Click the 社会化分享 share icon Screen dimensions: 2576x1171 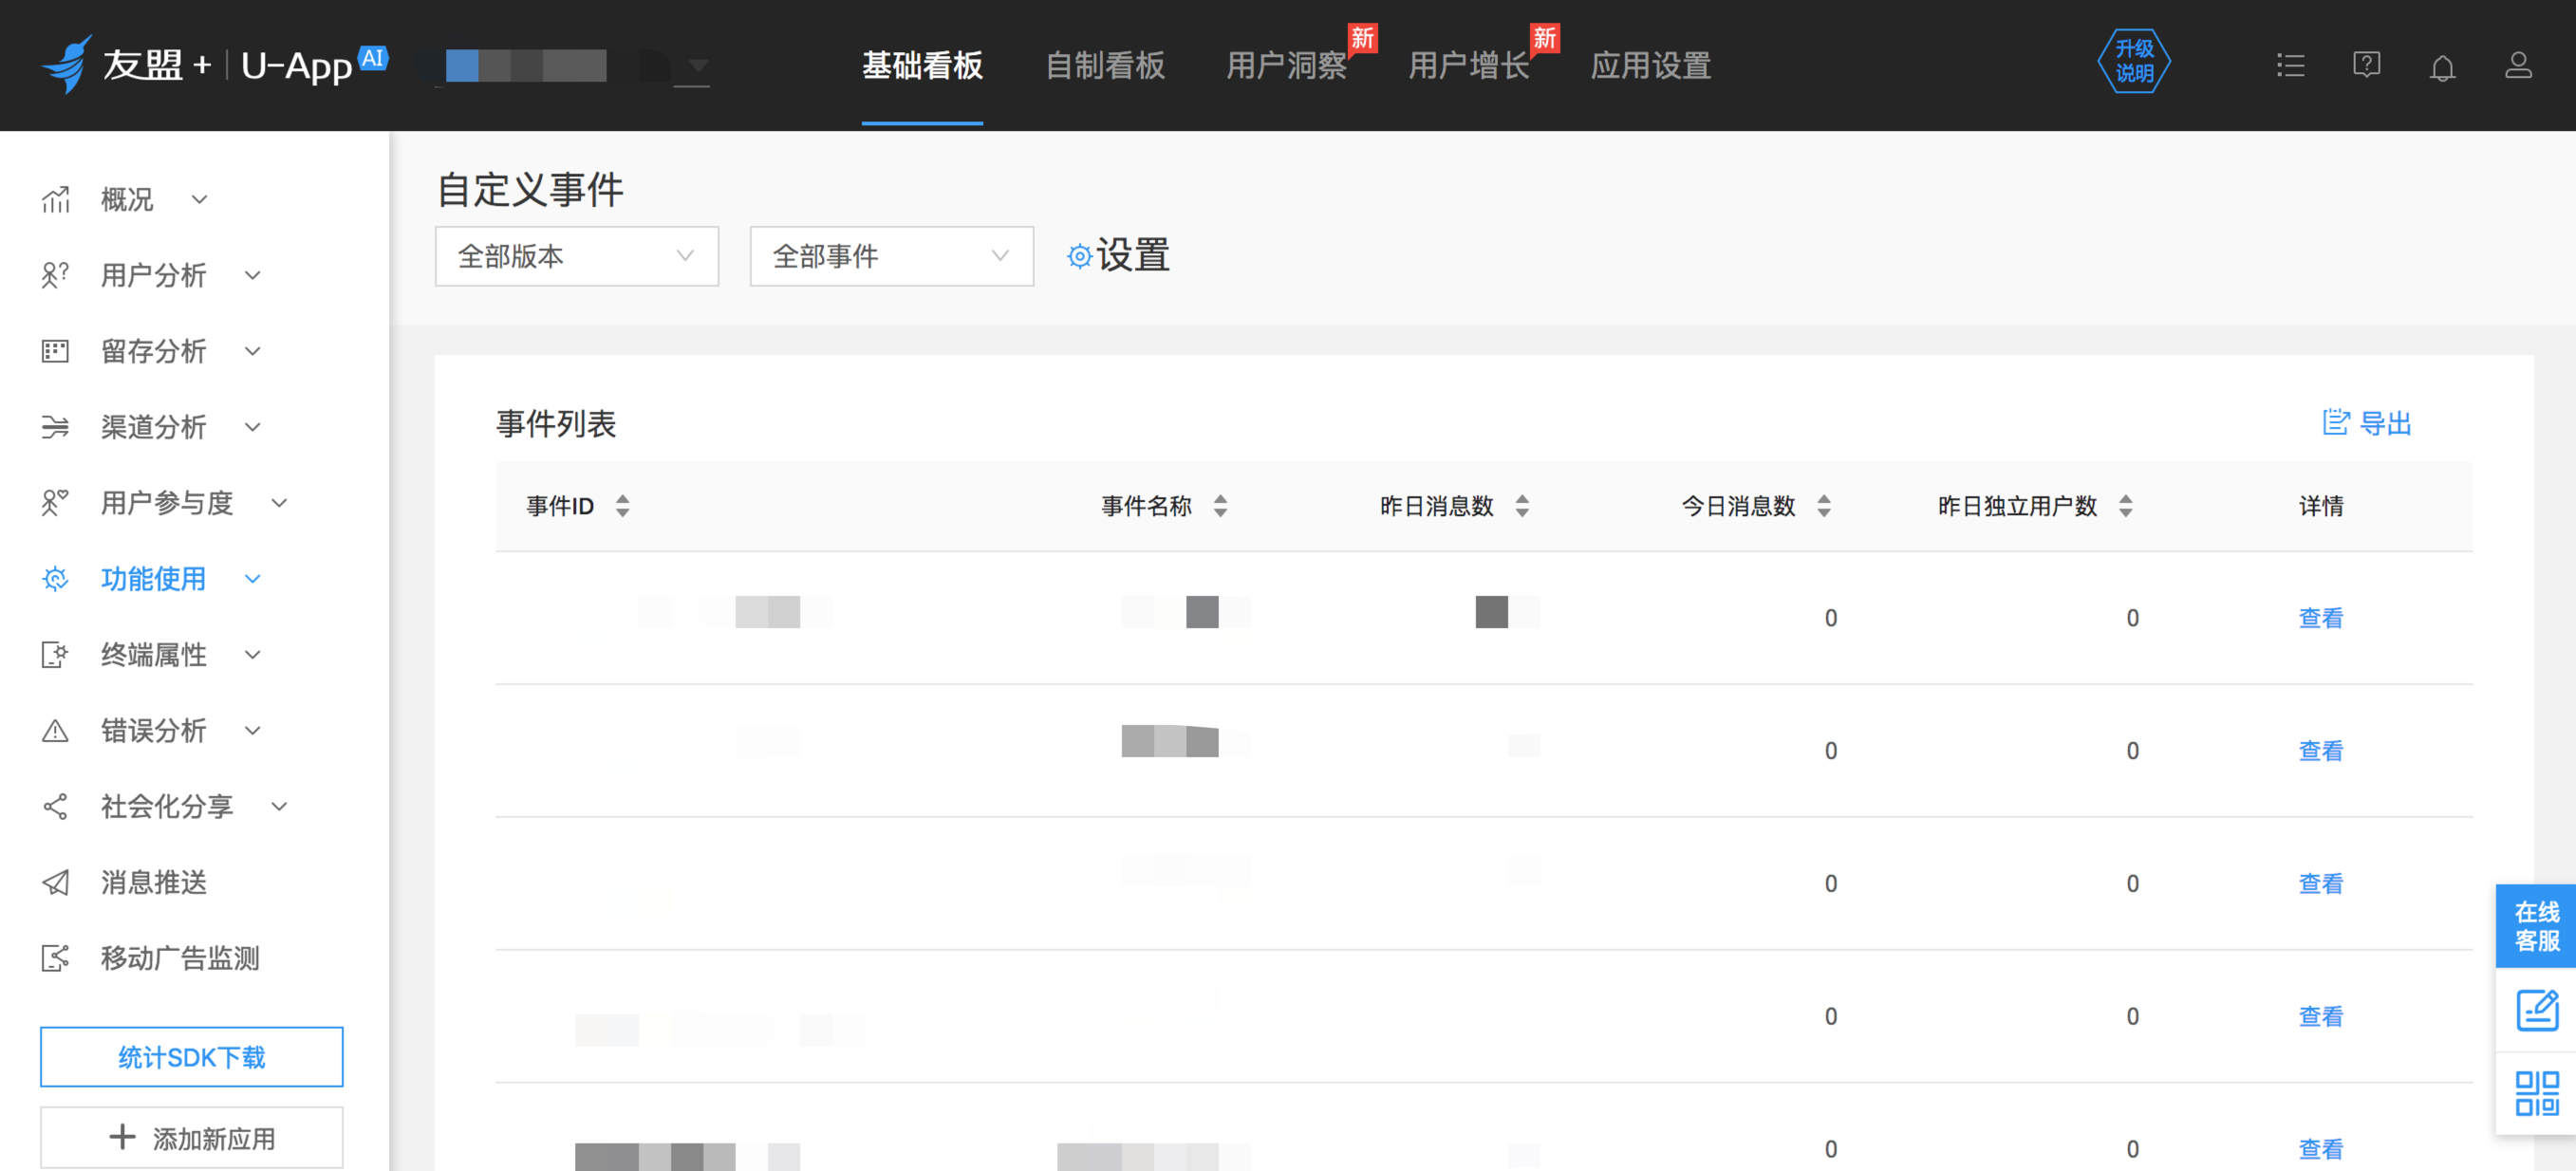coord(55,806)
